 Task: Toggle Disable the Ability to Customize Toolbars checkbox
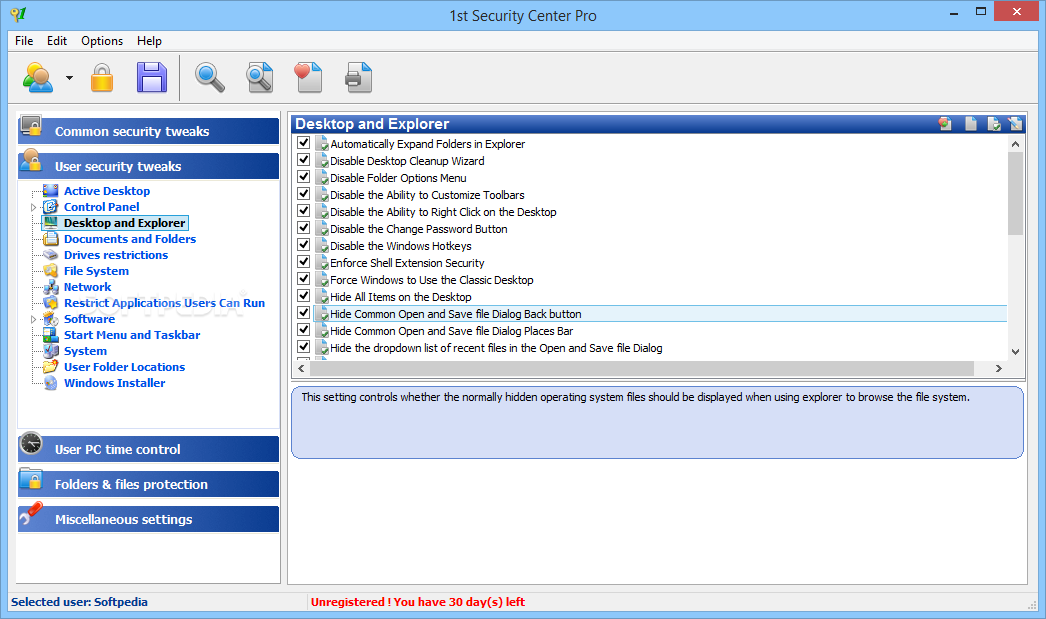click(304, 193)
